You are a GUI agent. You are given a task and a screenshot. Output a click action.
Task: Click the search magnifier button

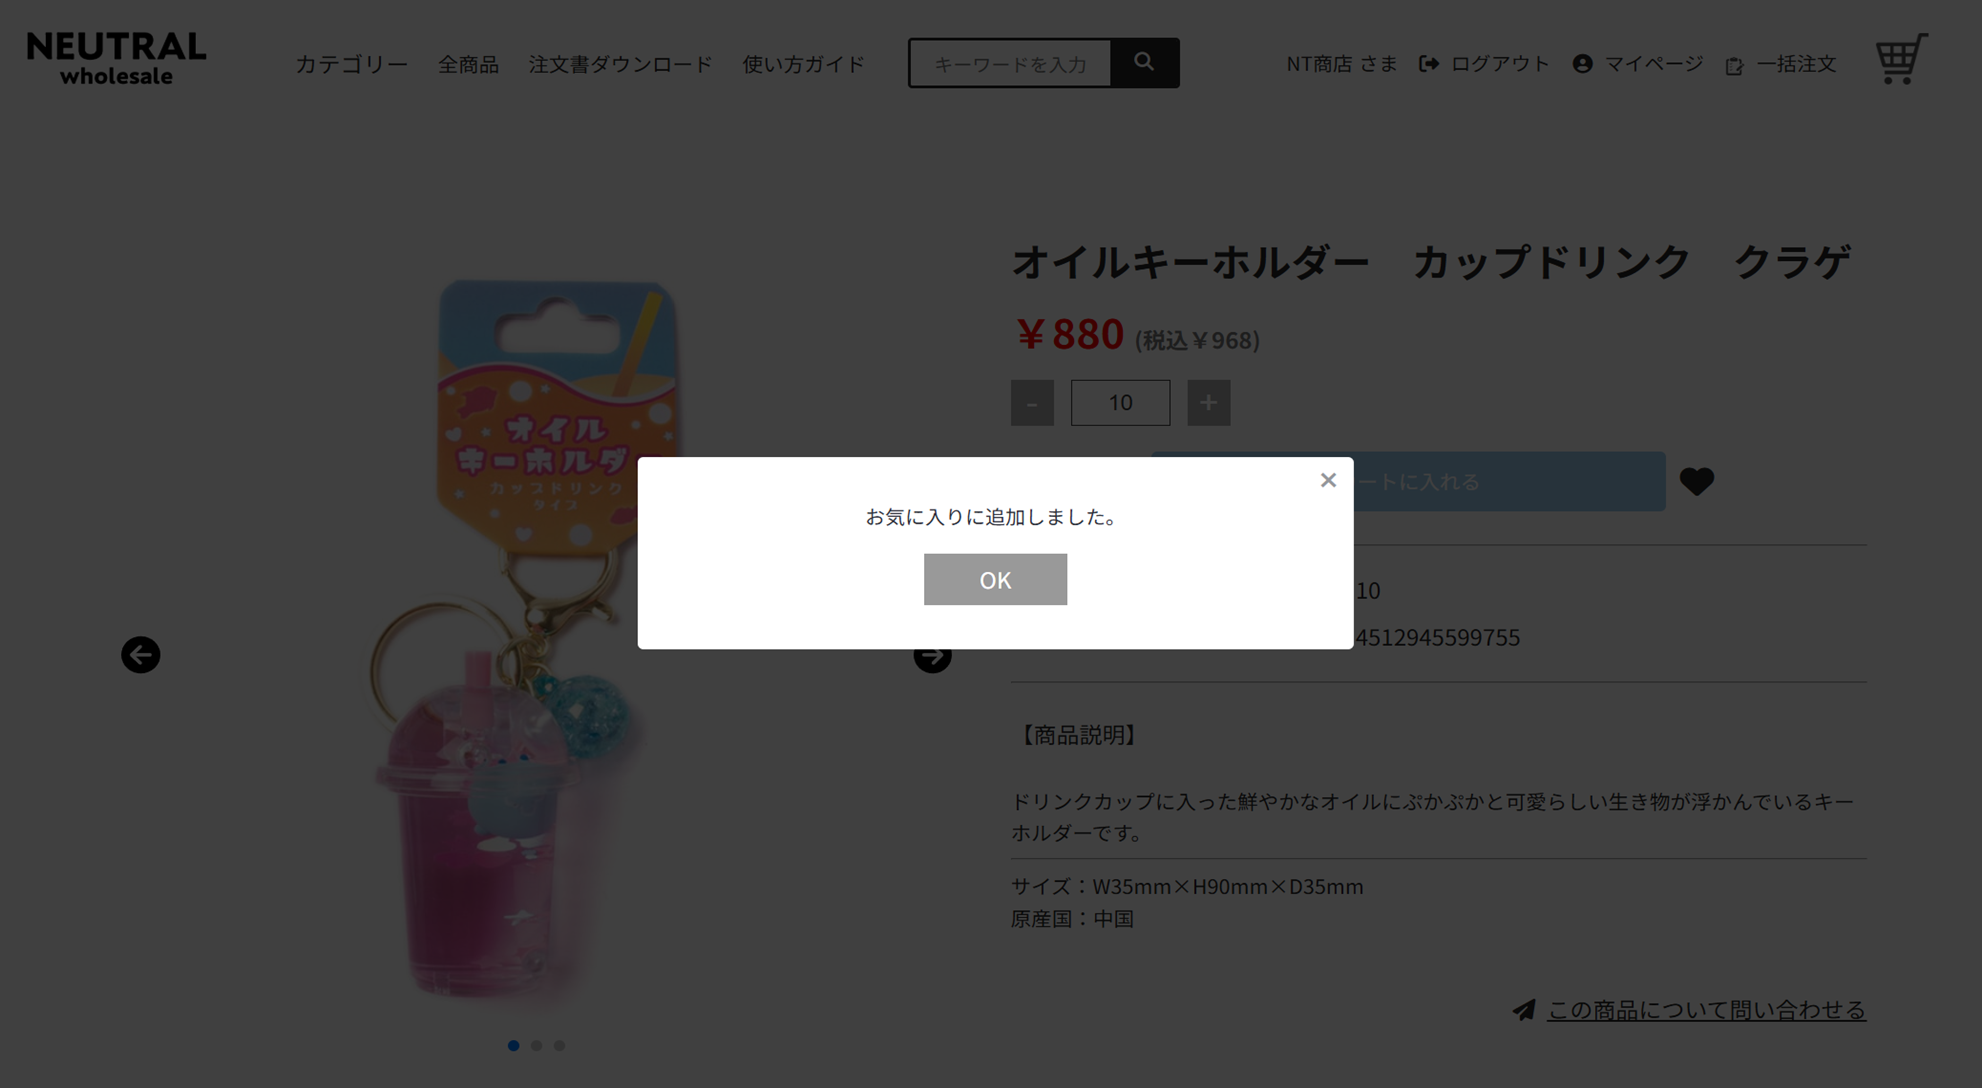[x=1145, y=63]
